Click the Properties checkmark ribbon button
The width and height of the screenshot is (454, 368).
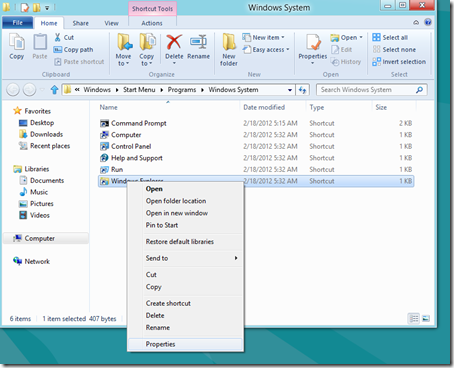click(x=313, y=49)
